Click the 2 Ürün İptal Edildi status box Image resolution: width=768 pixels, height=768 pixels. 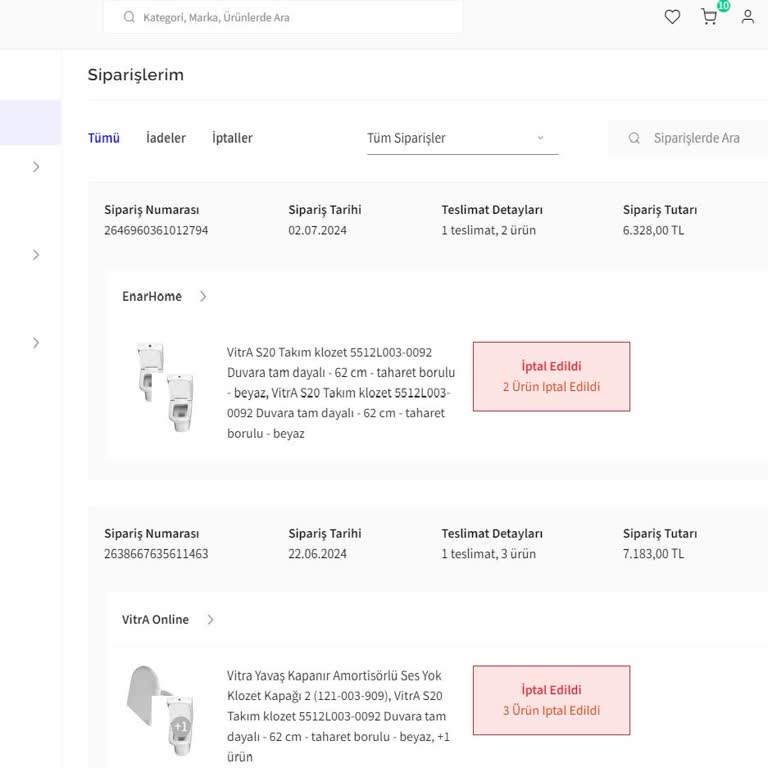pos(552,377)
